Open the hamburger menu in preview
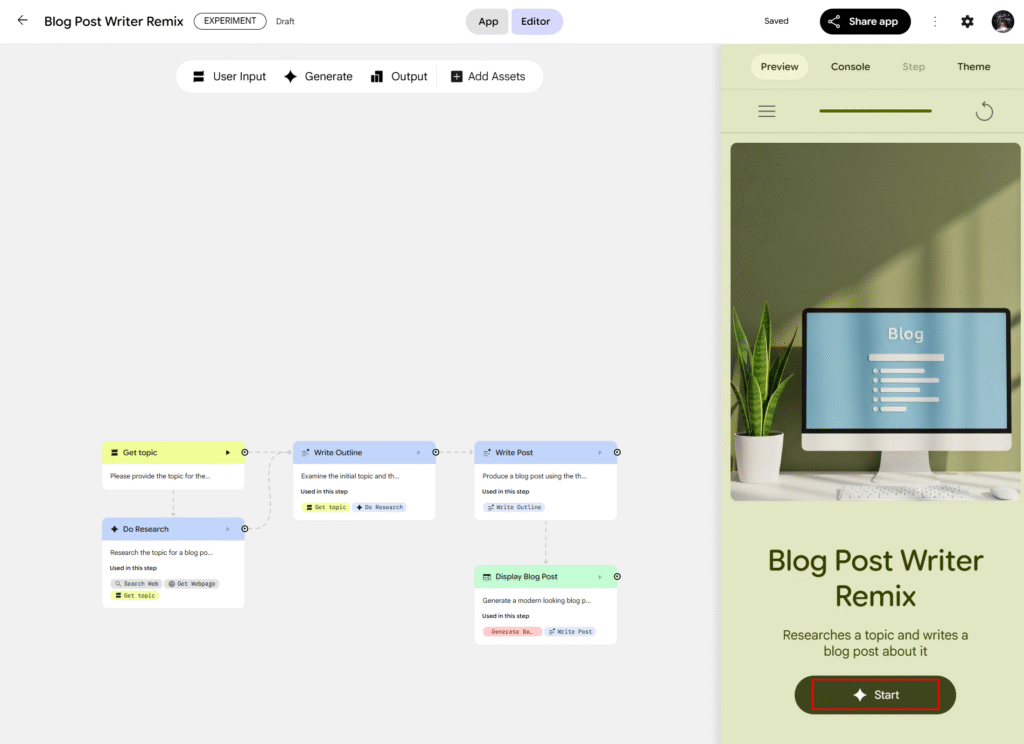Image resolution: width=1024 pixels, height=744 pixels. pos(767,111)
